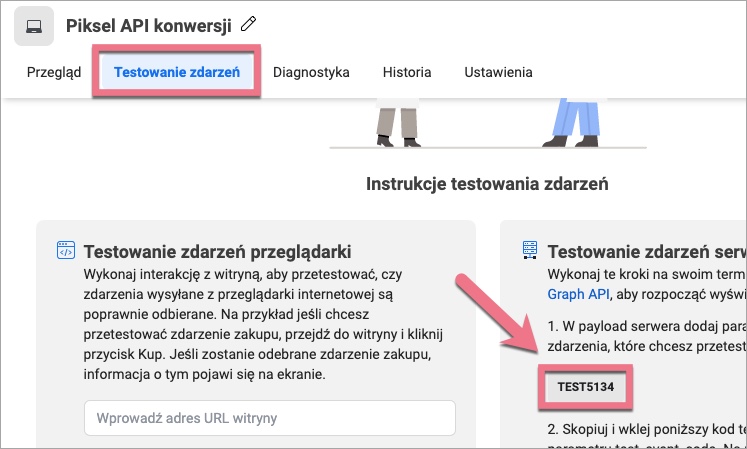This screenshot has height=449, width=747.
Task: Focus the website URL input field
Action: 270,418
